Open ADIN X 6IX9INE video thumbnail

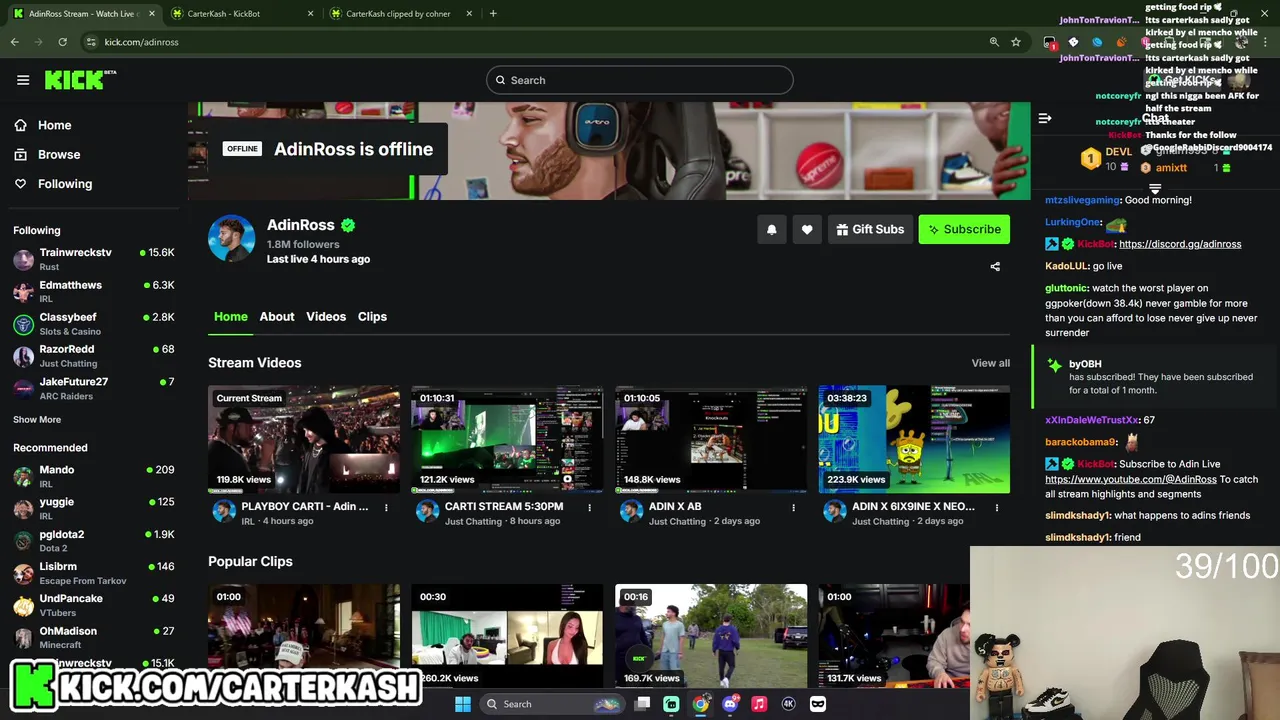click(914, 439)
